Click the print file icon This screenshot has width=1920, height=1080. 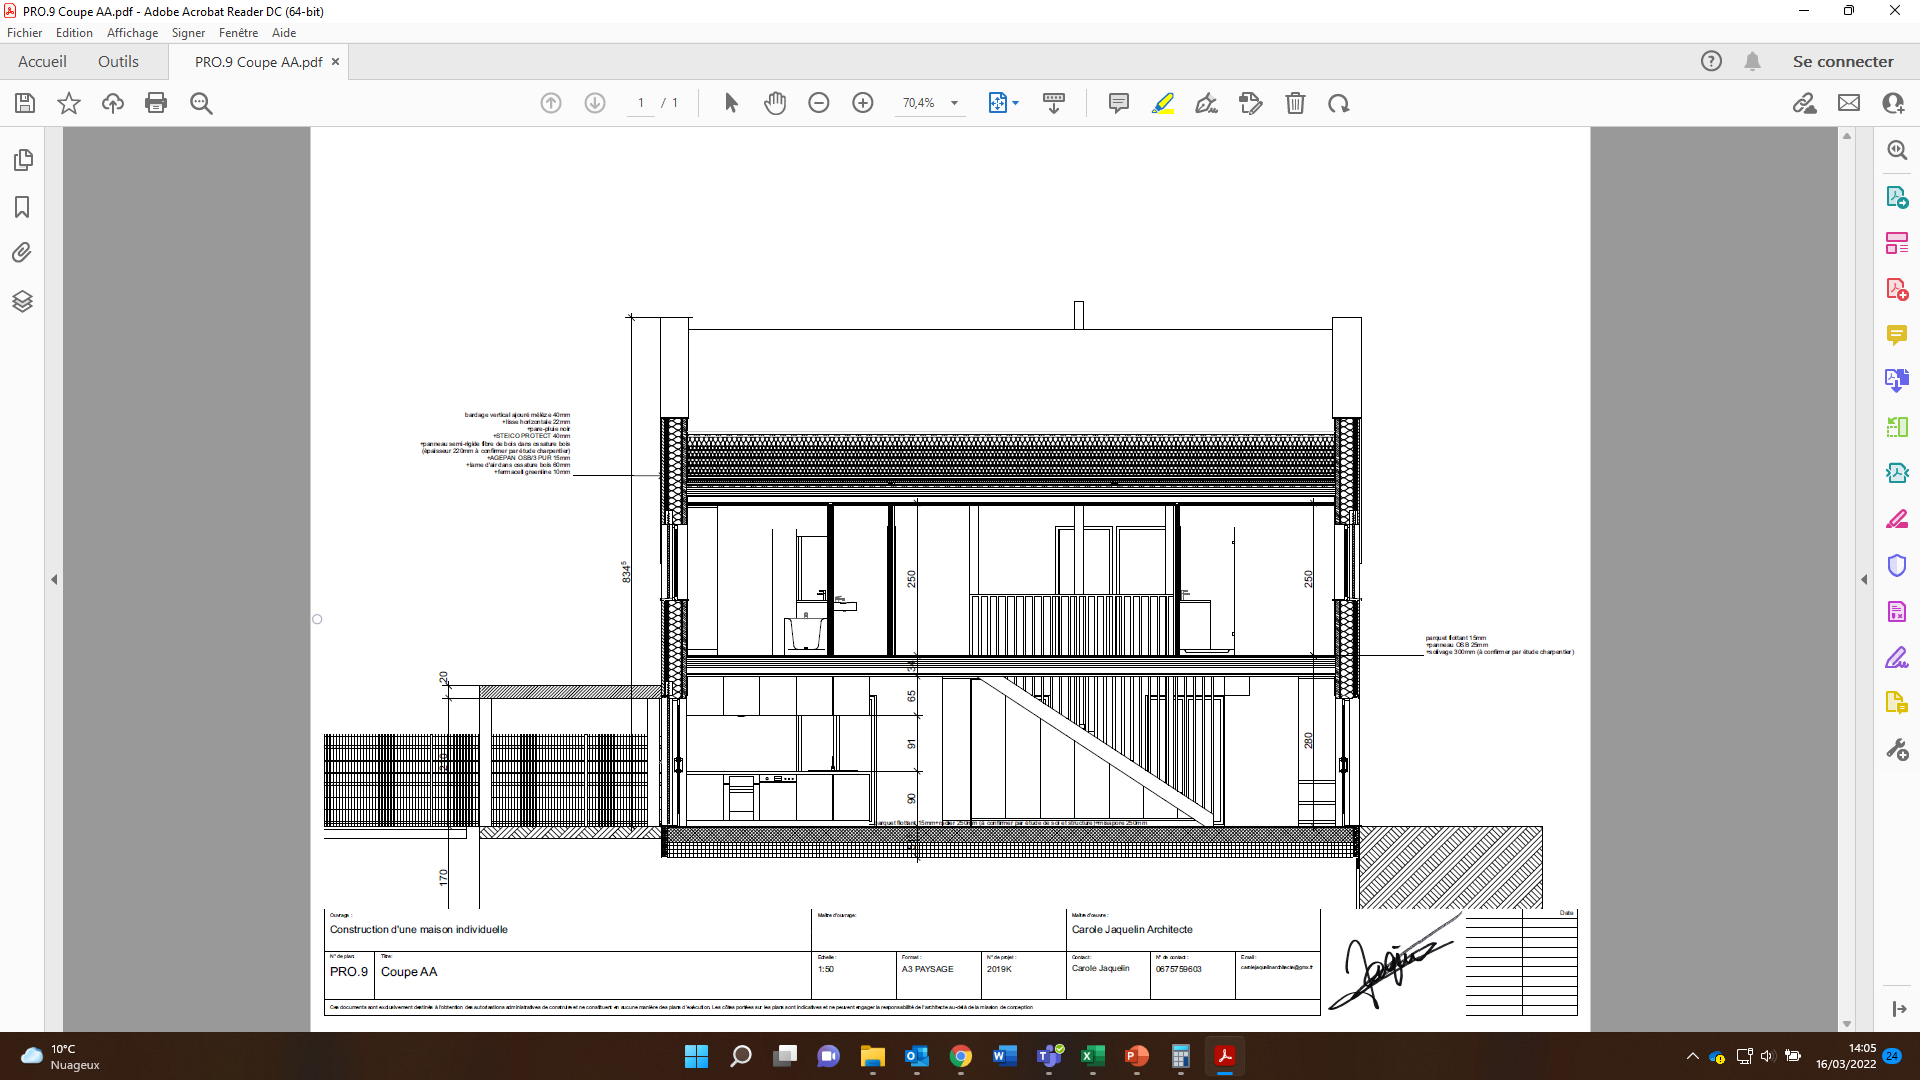click(x=156, y=103)
